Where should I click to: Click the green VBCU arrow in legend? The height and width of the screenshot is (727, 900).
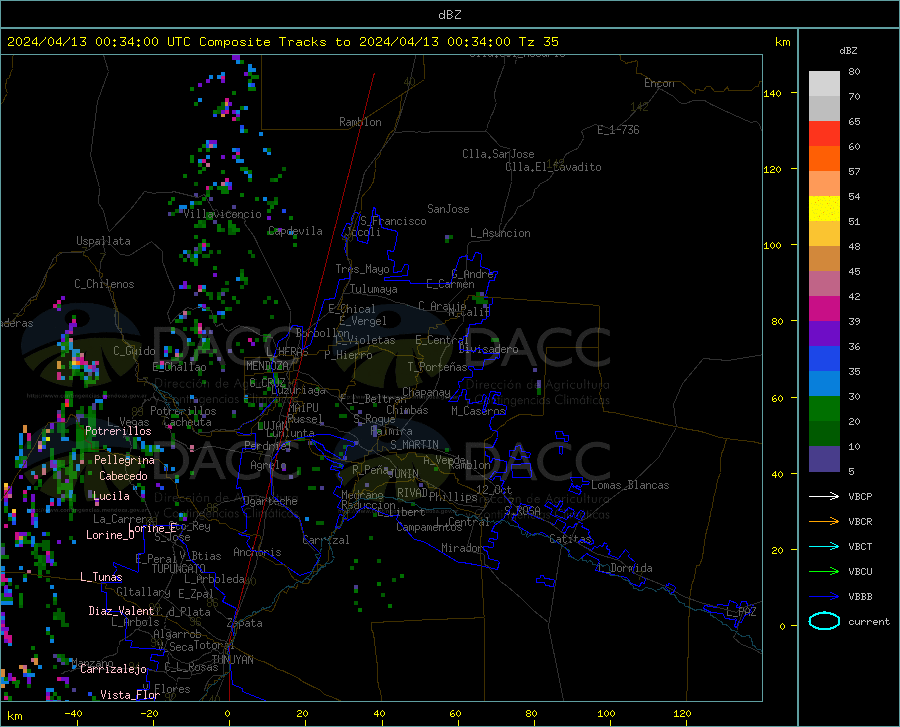tap(824, 571)
